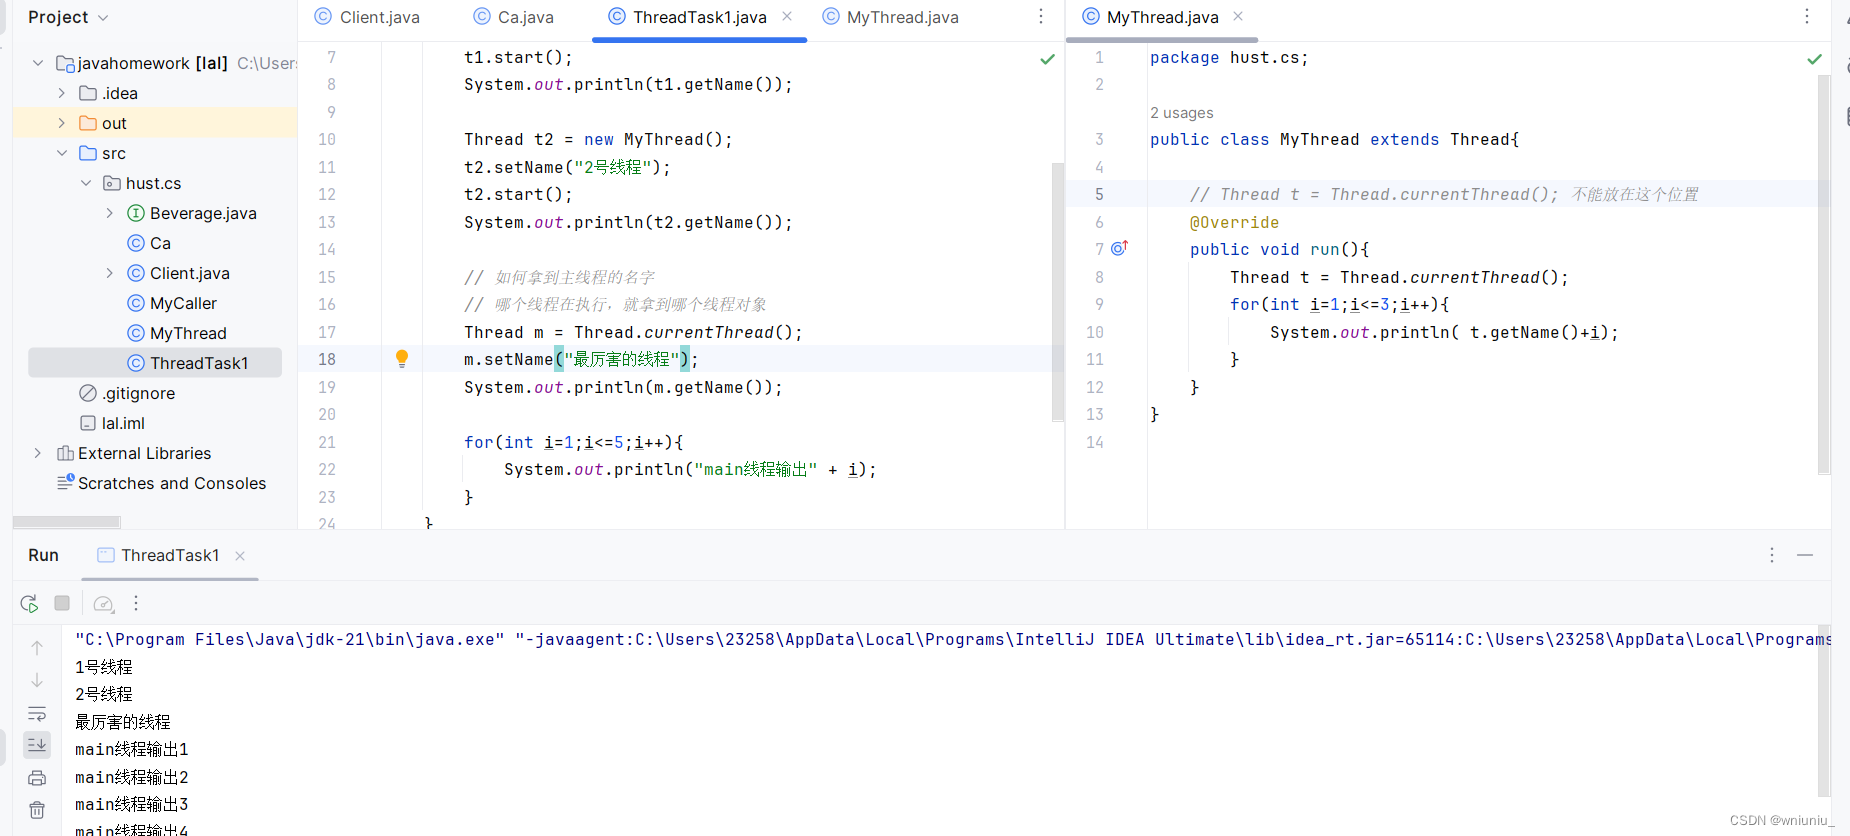Click the Stop process icon
The height and width of the screenshot is (836, 1850).
[x=62, y=603]
